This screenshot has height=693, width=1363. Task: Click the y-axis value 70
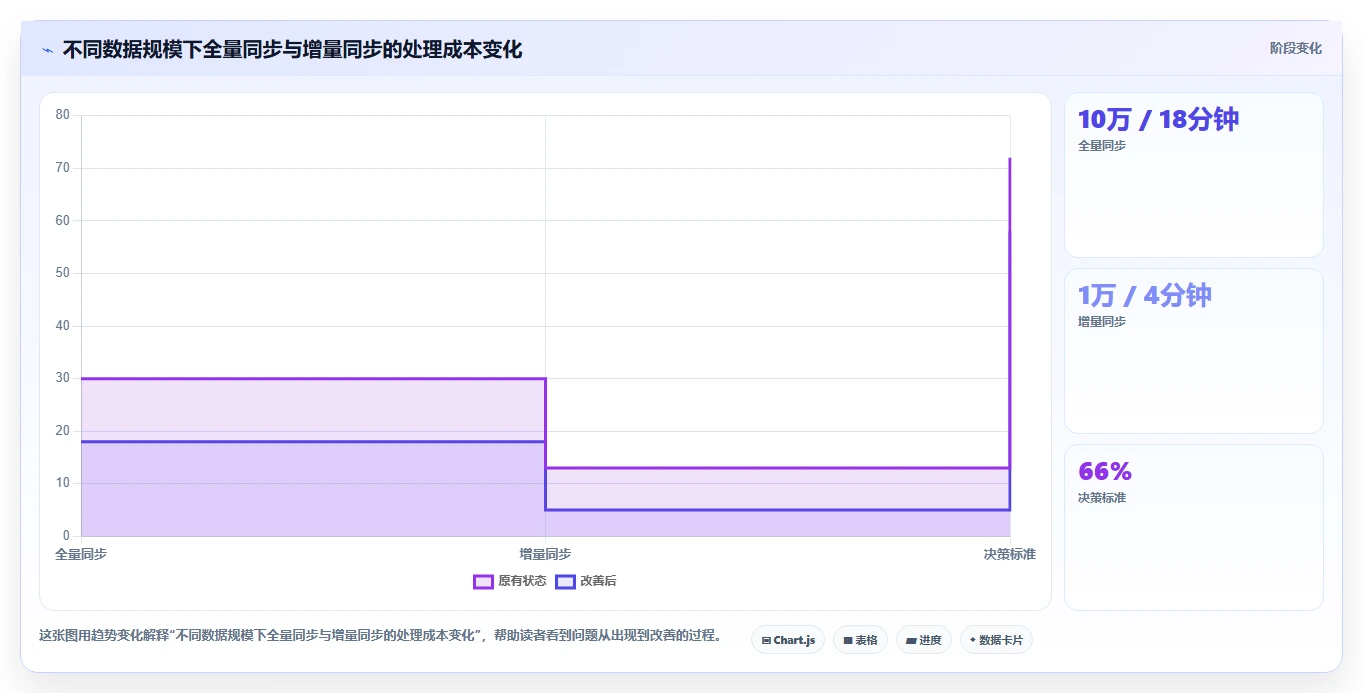pyautogui.click(x=63, y=168)
